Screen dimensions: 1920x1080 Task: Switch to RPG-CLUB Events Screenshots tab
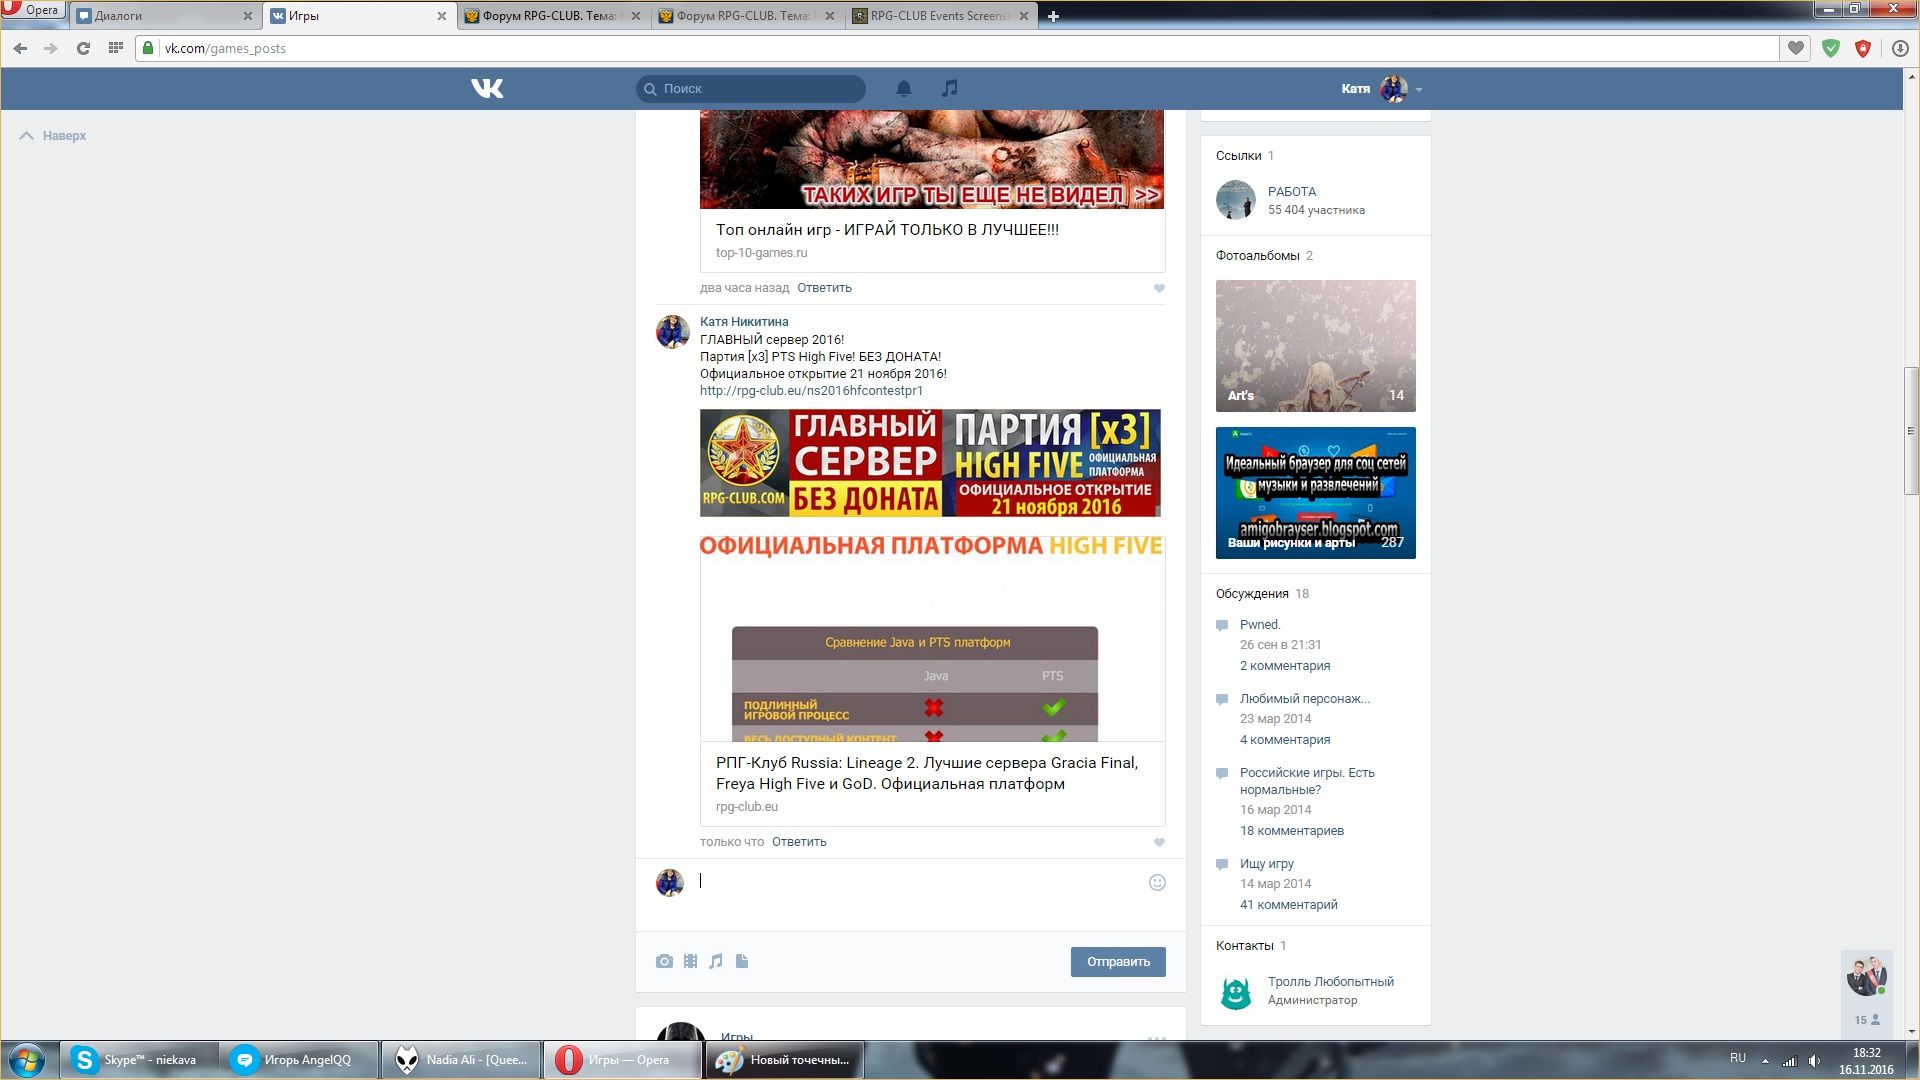938,16
